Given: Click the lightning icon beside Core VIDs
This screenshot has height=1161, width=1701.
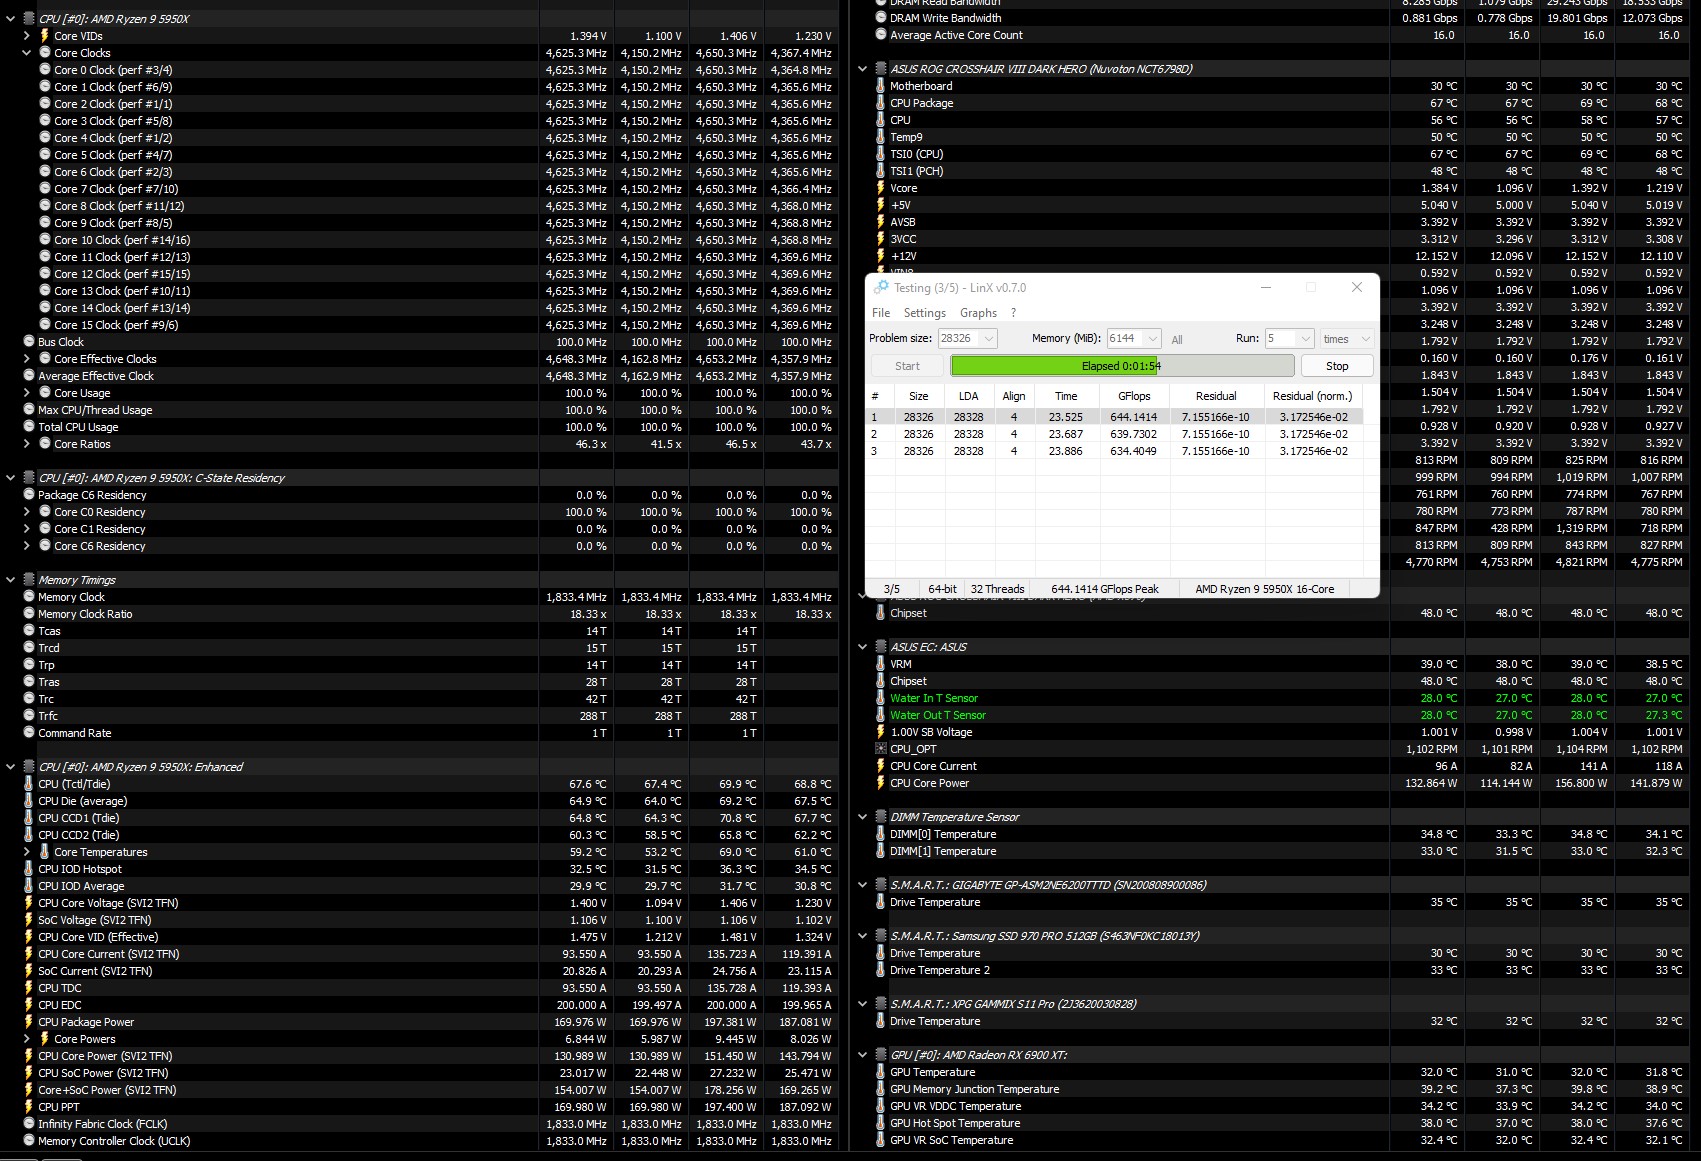Looking at the screenshot, I should [x=45, y=36].
